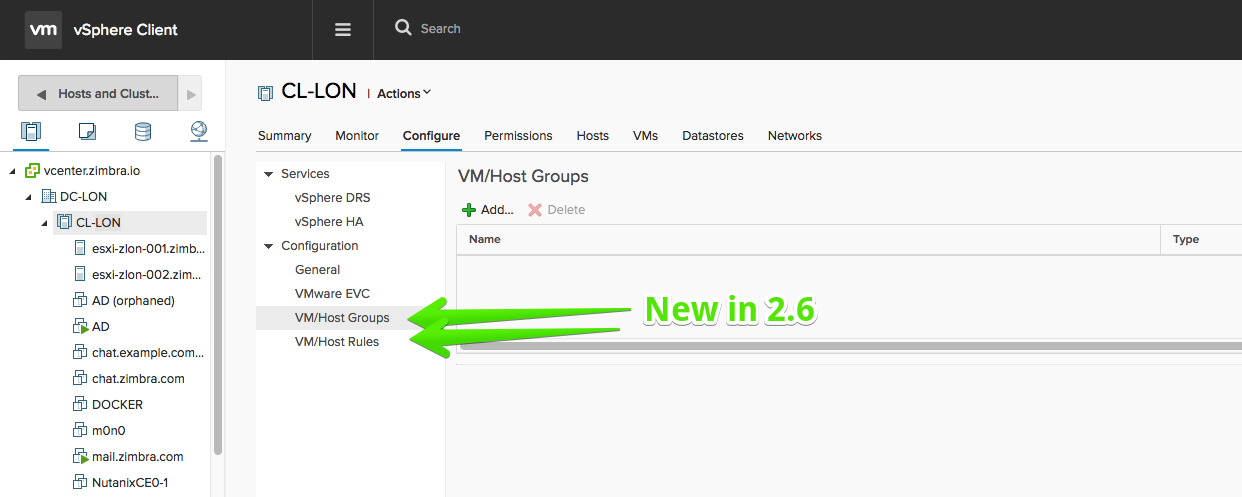
Task: Go back to Hosts and Clusters history button
Action: pos(98,93)
